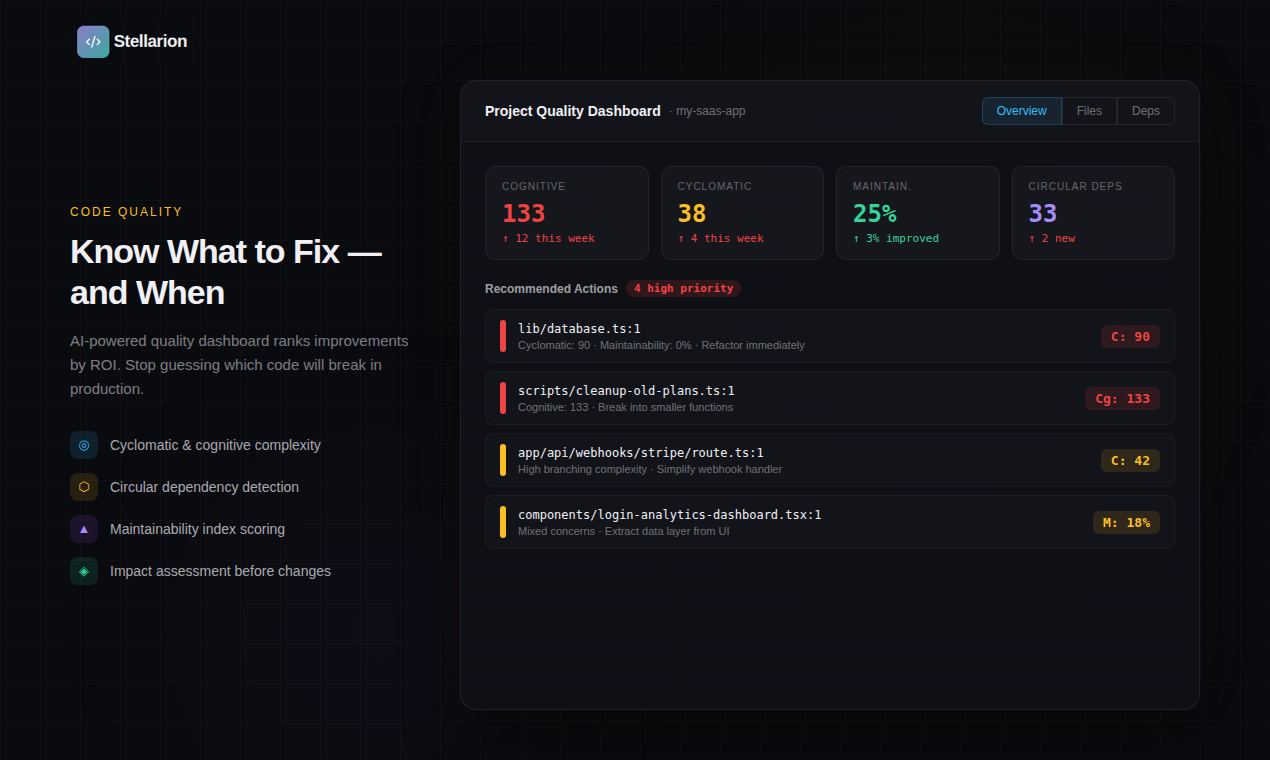Click the C: 90 score badge
This screenshot has width=1270, height=760.
pyautogui.click(x=1129, y=336)
